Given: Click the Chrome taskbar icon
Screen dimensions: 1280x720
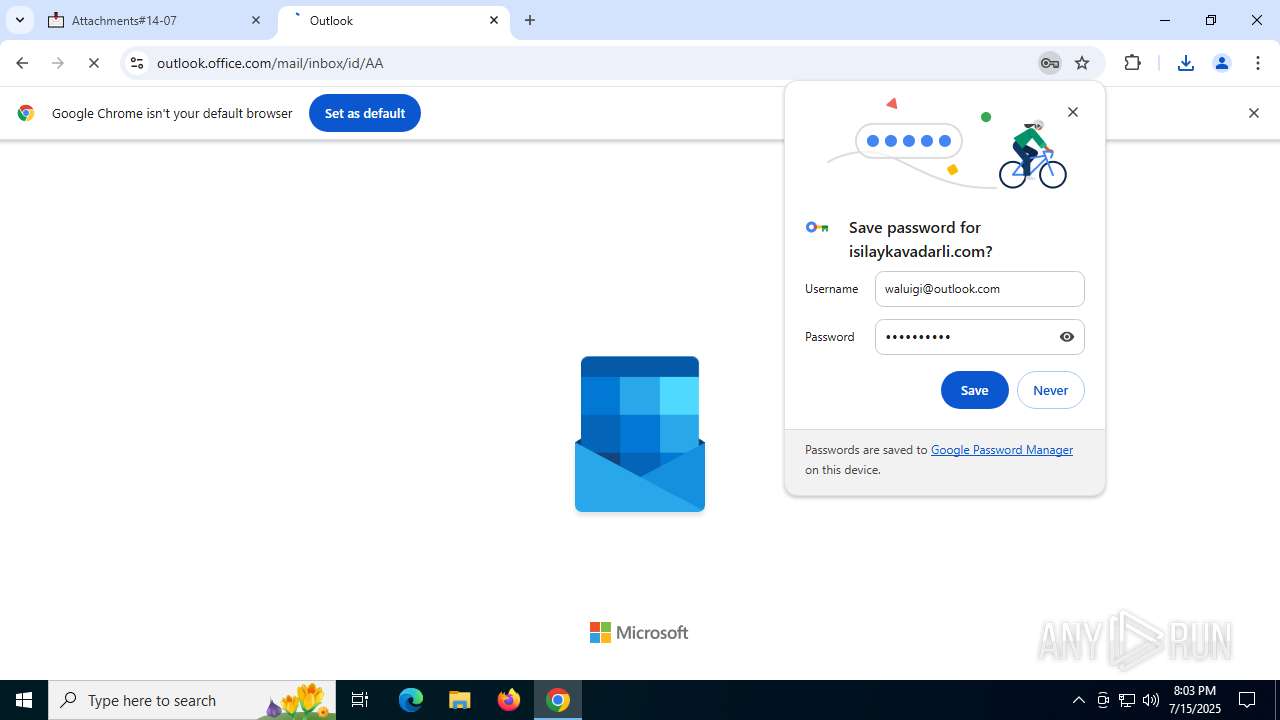Looking at the screenshot, I should pos(558,700).
